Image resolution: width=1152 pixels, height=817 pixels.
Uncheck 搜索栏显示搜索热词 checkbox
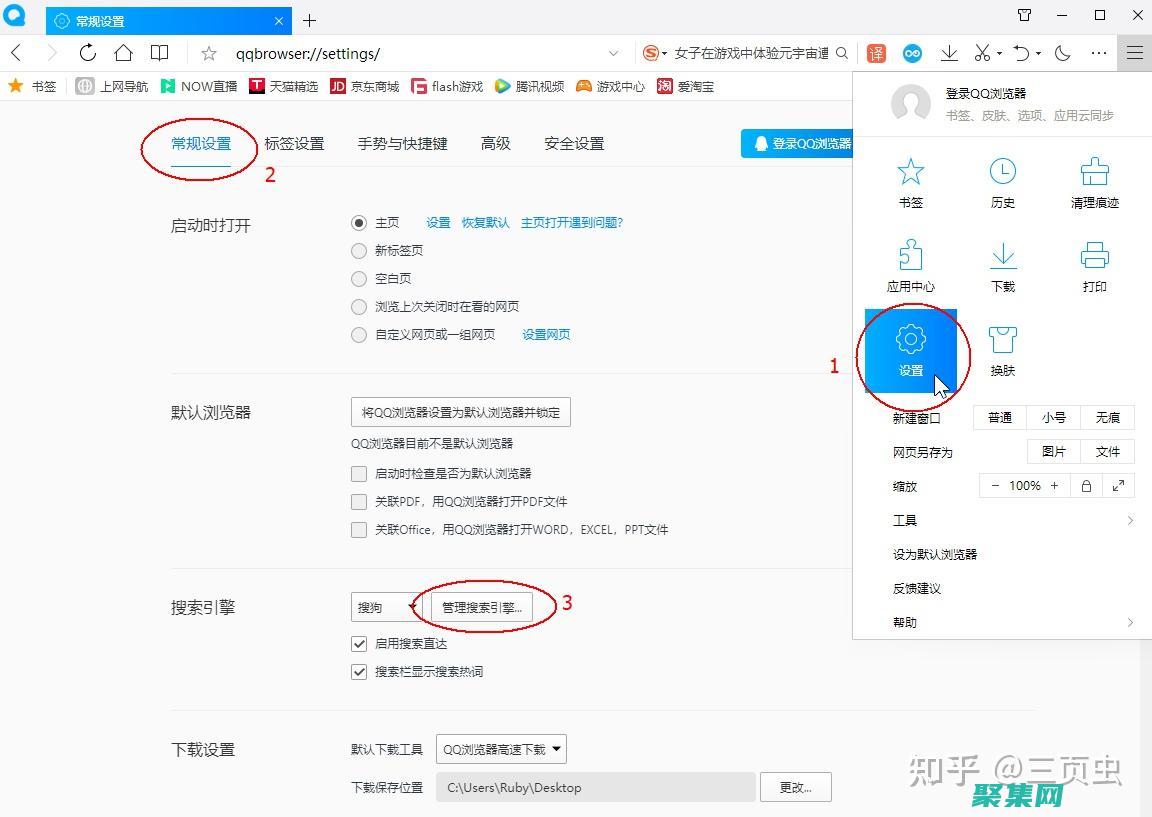coord(359,672)
